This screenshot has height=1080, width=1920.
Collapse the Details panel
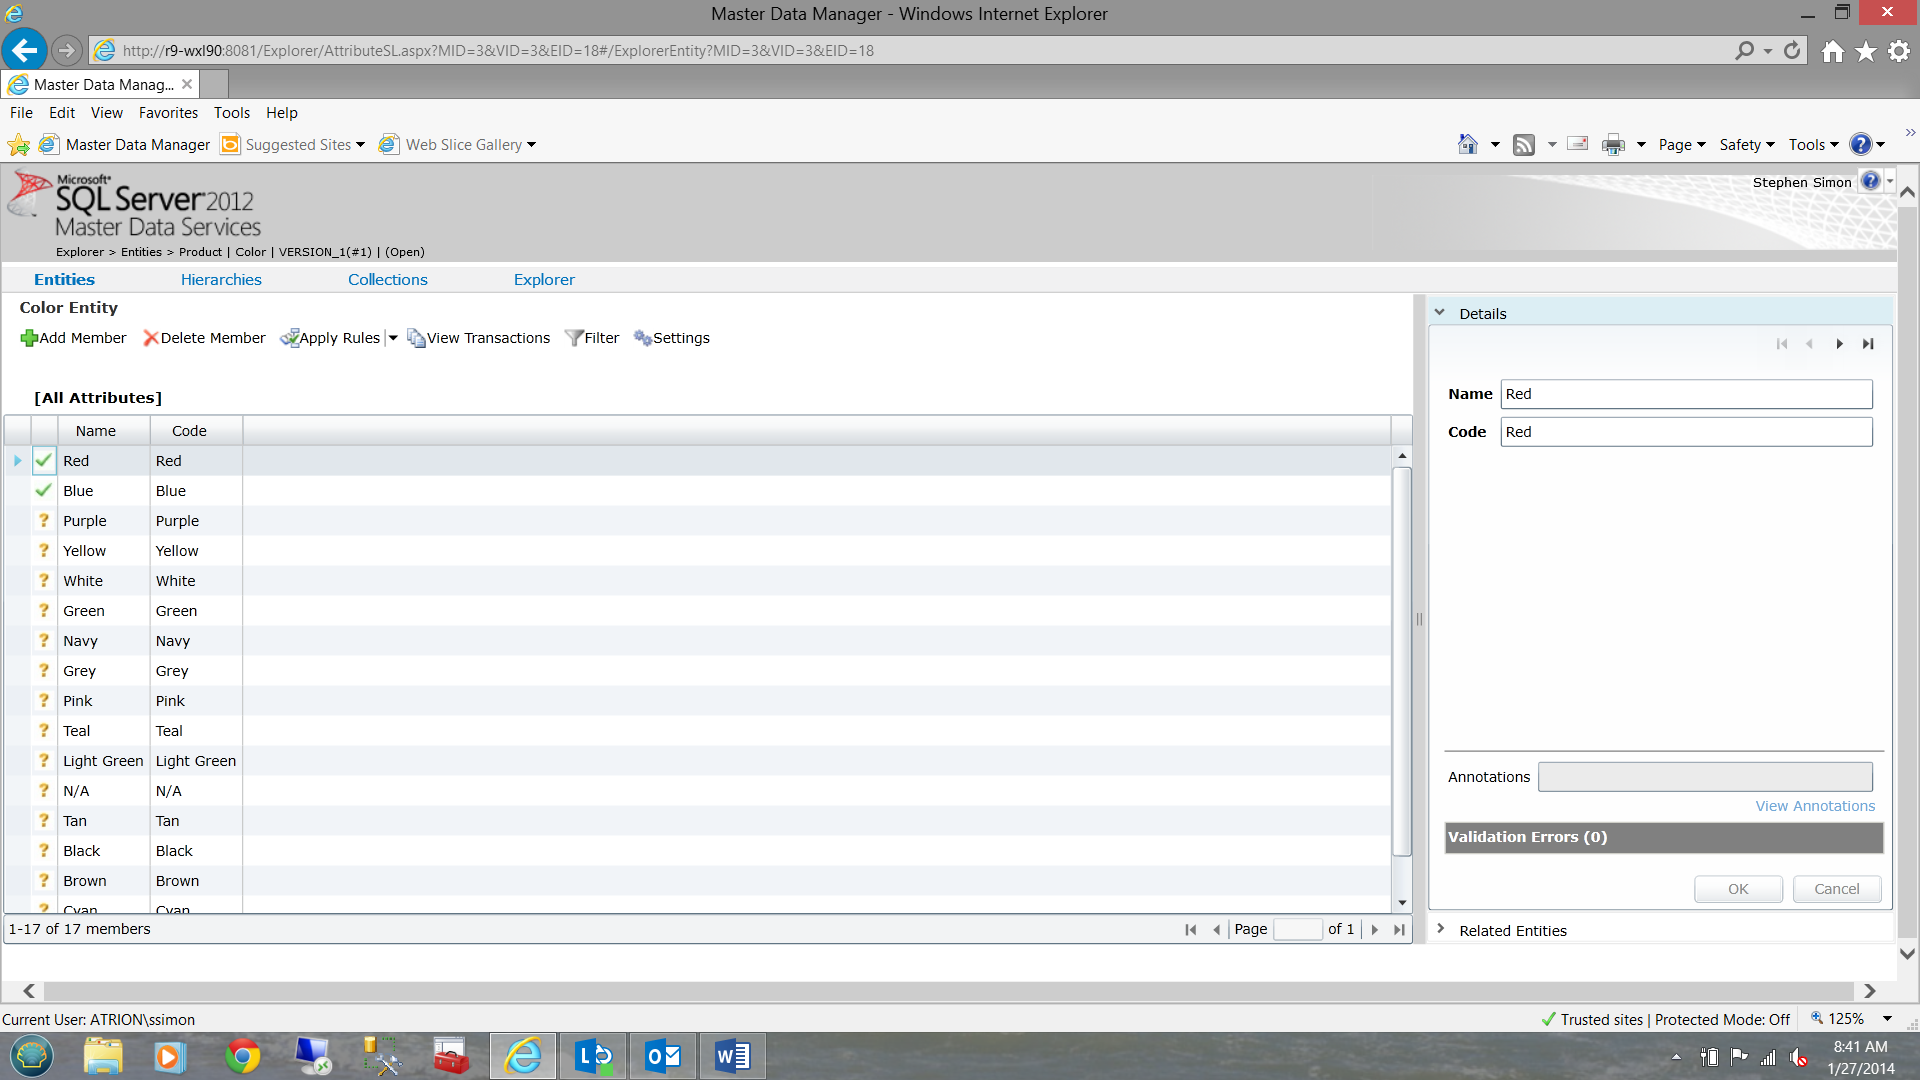tap(1440, 313)
